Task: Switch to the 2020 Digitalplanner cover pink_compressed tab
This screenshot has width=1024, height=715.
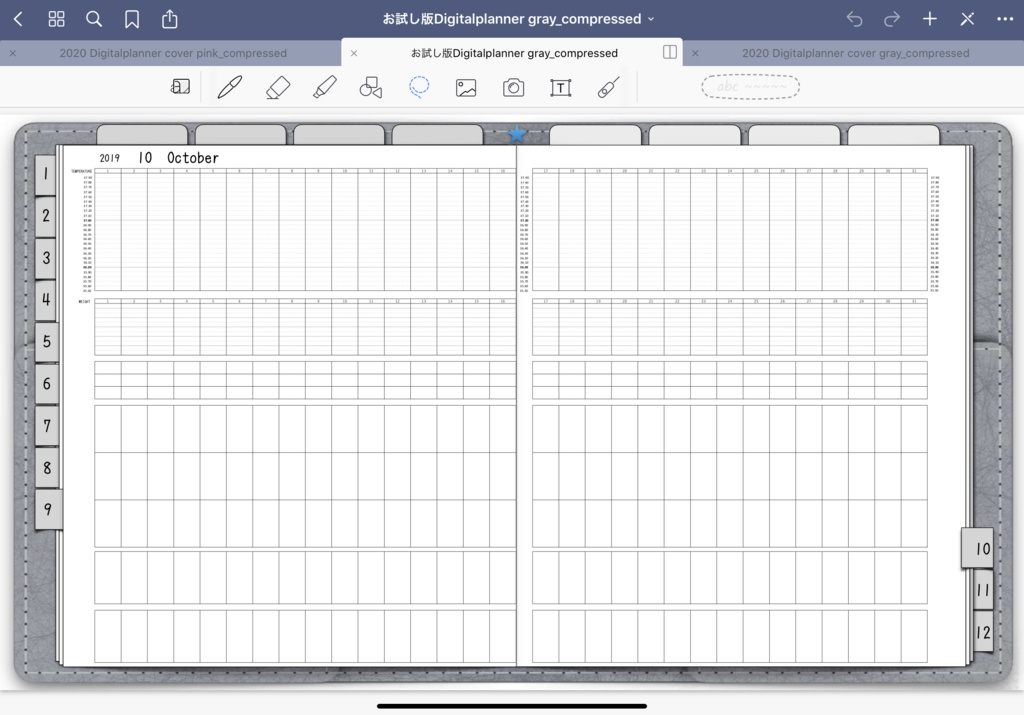Action: pyautogui.click(x=175, y=52)
